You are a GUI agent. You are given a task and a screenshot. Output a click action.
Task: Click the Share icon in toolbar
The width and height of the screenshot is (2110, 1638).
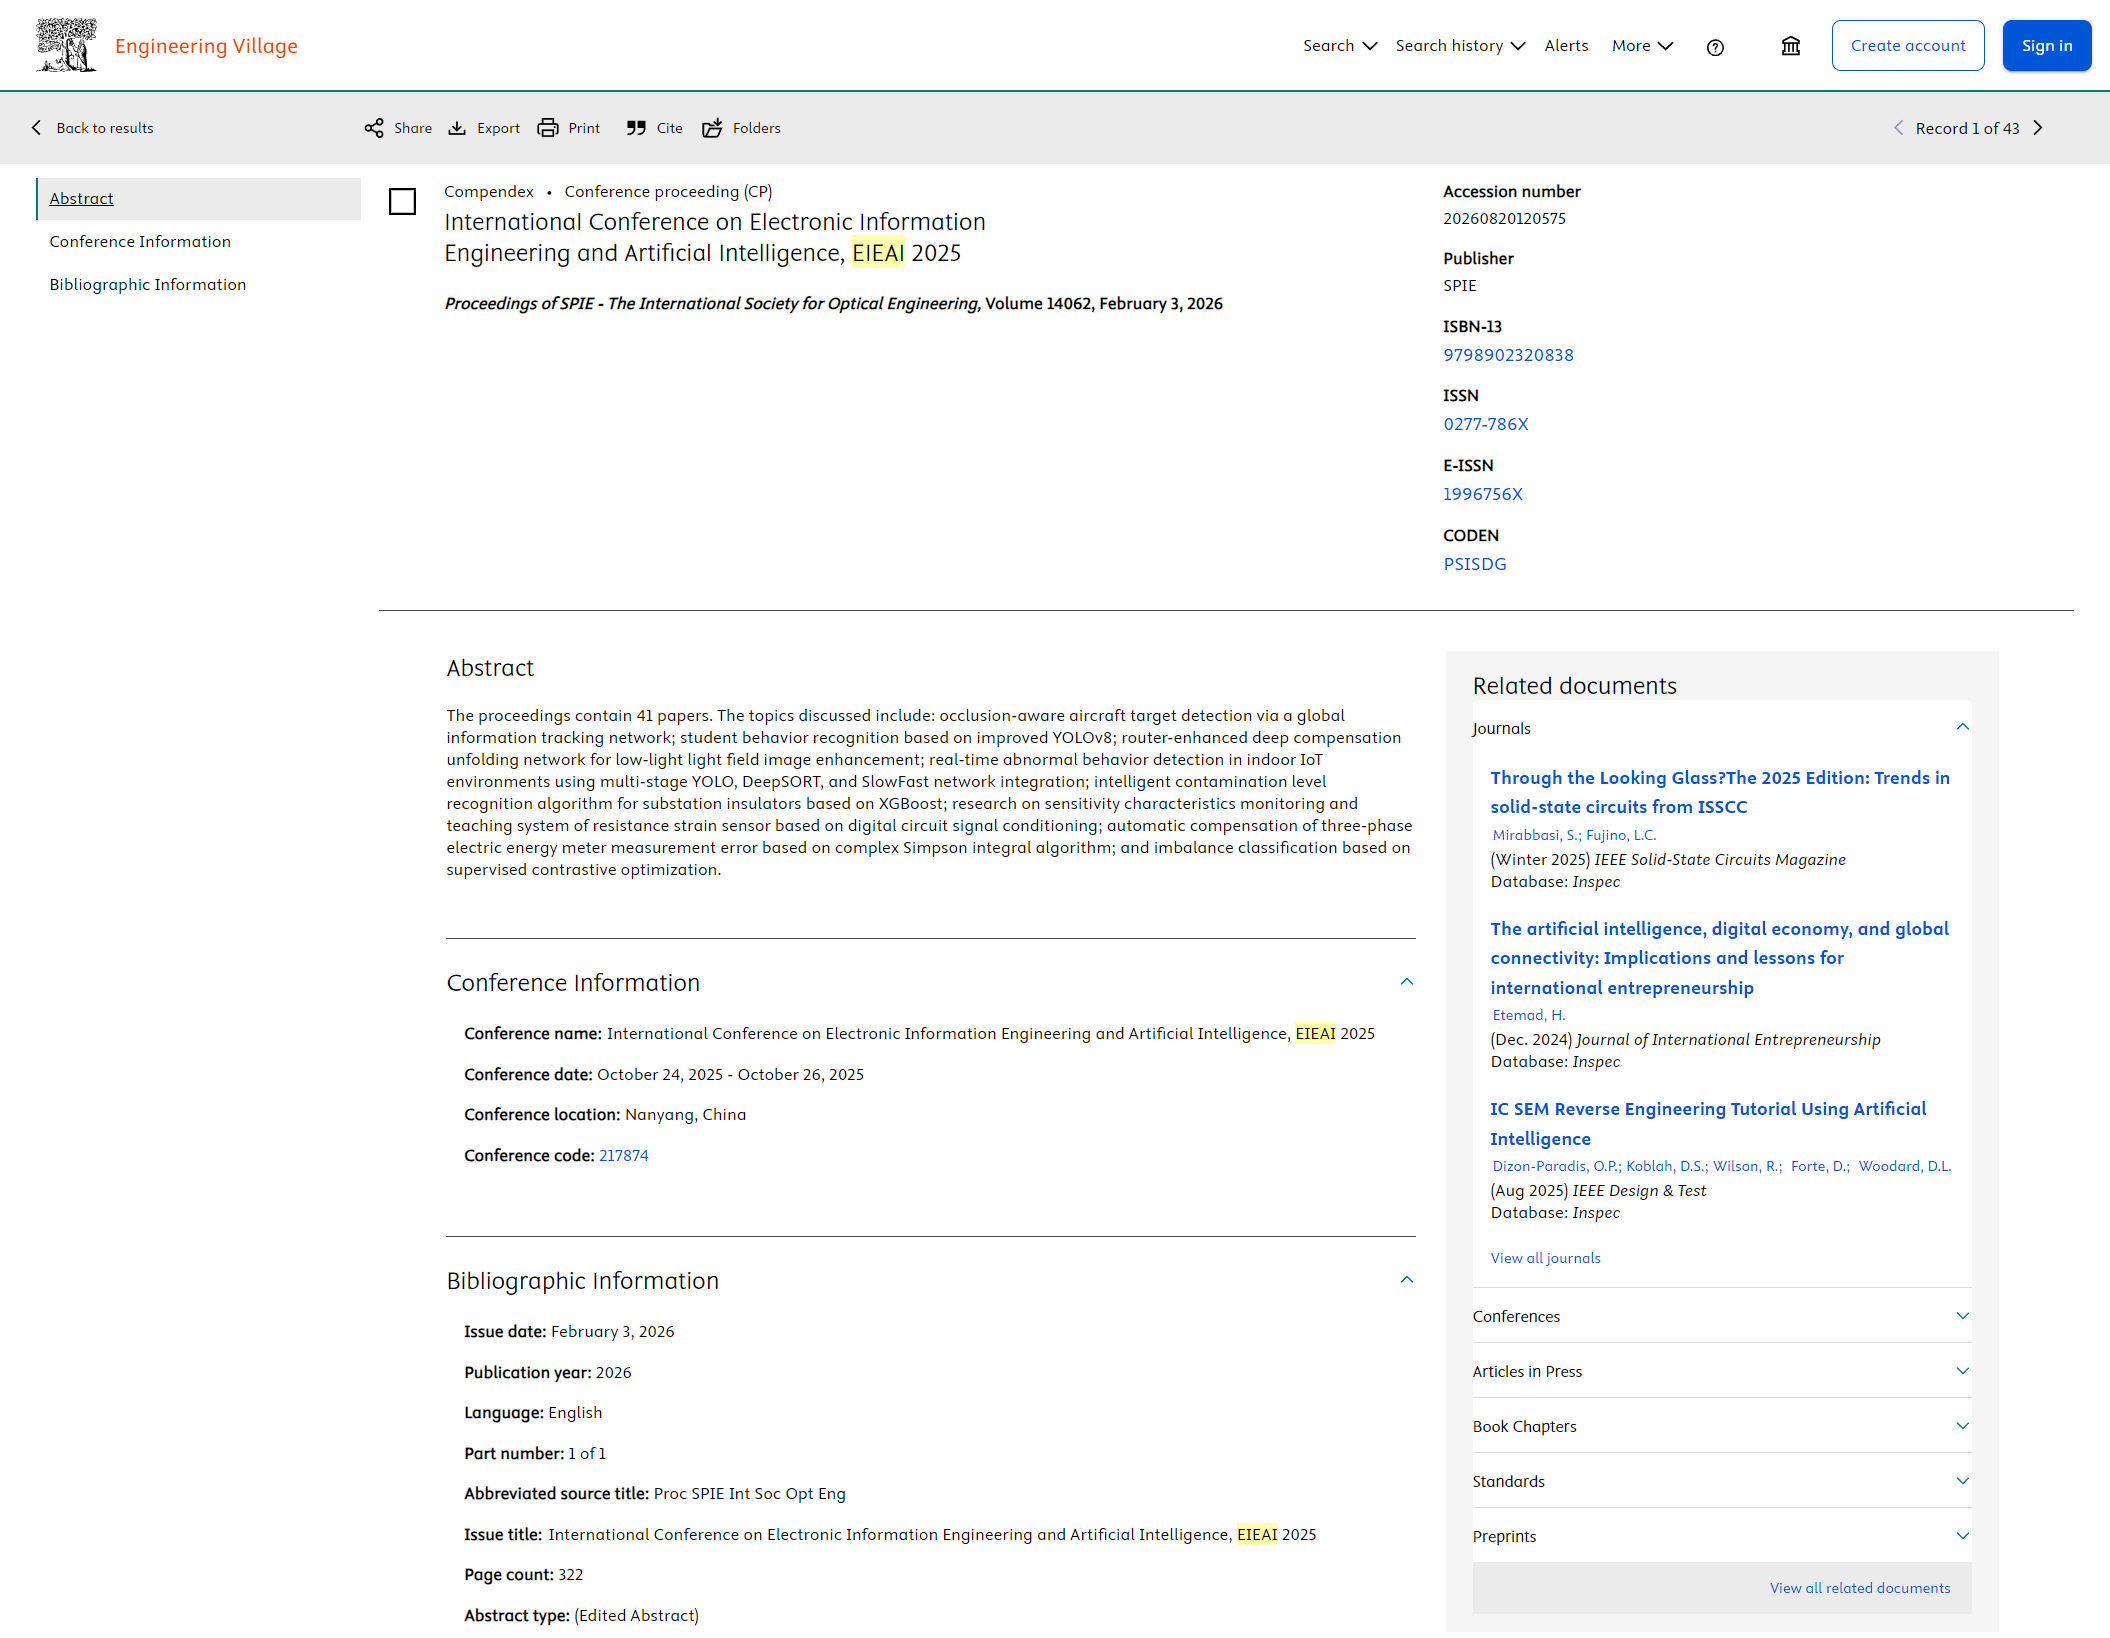(x=374, y=128)
